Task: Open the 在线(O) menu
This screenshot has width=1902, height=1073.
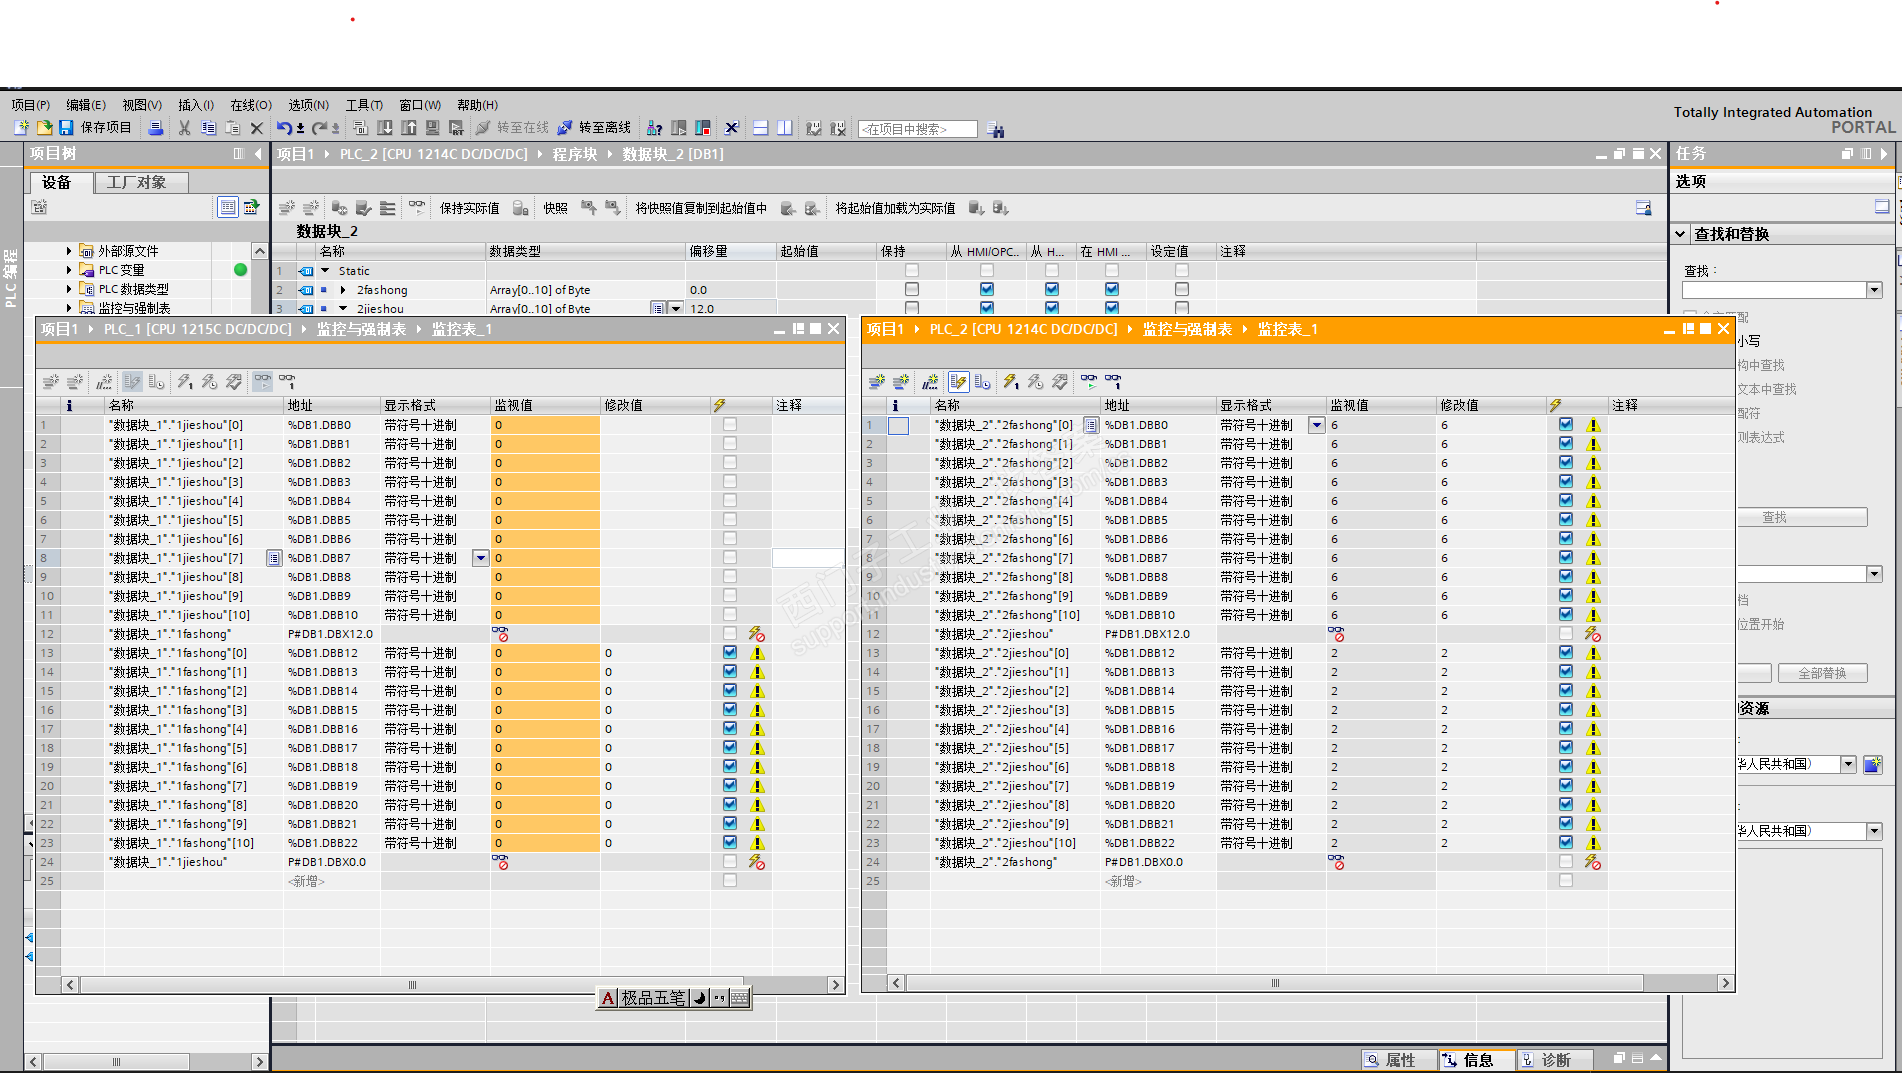Action: (251, 105)
